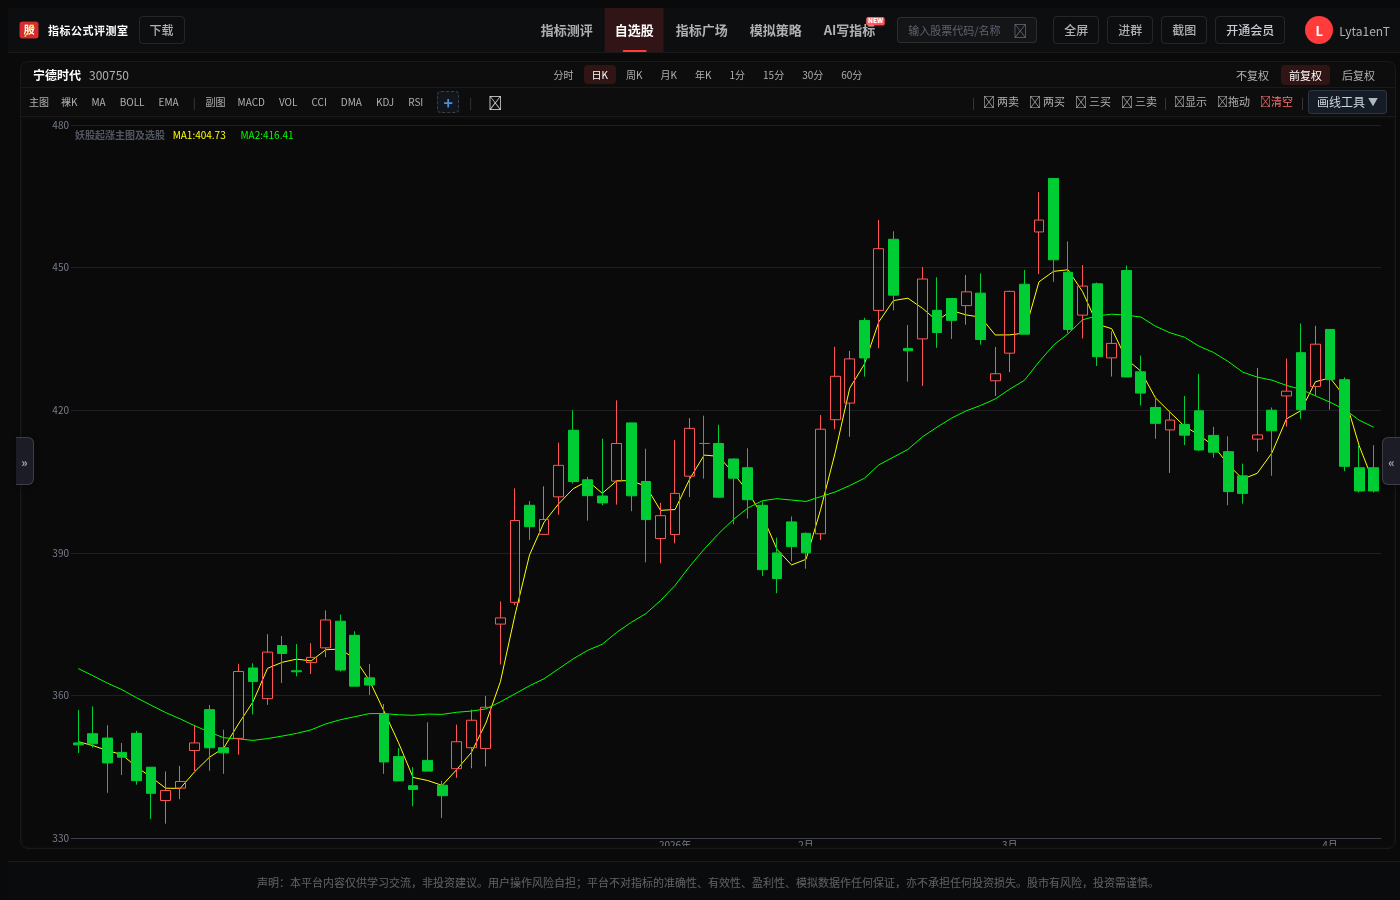
Task: Select 不复权 price adjustment
Action: [1252, 76]
